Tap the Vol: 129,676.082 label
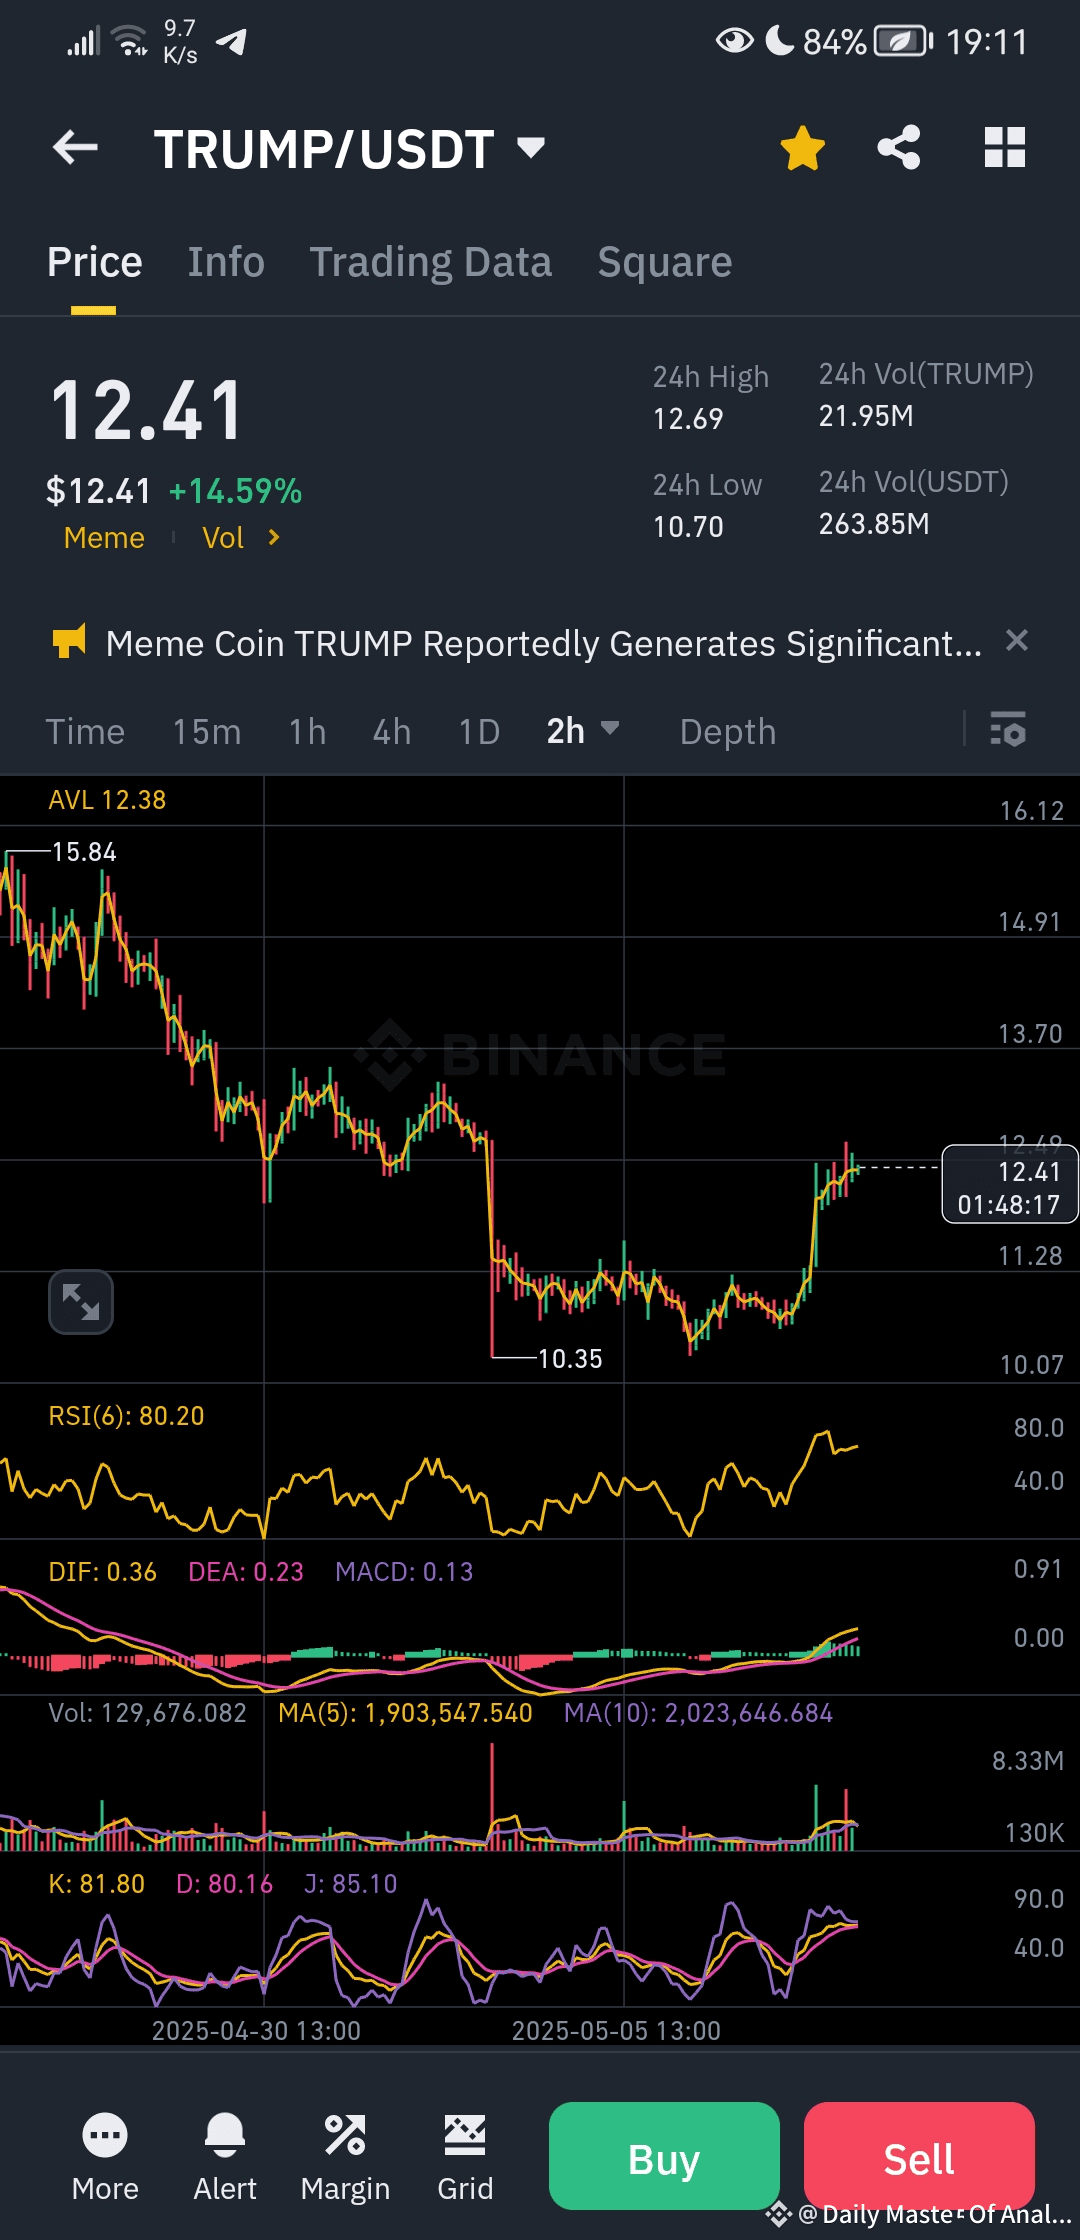The height and width of the screenshot is (2240, 1080). (x=147, y=1713)
